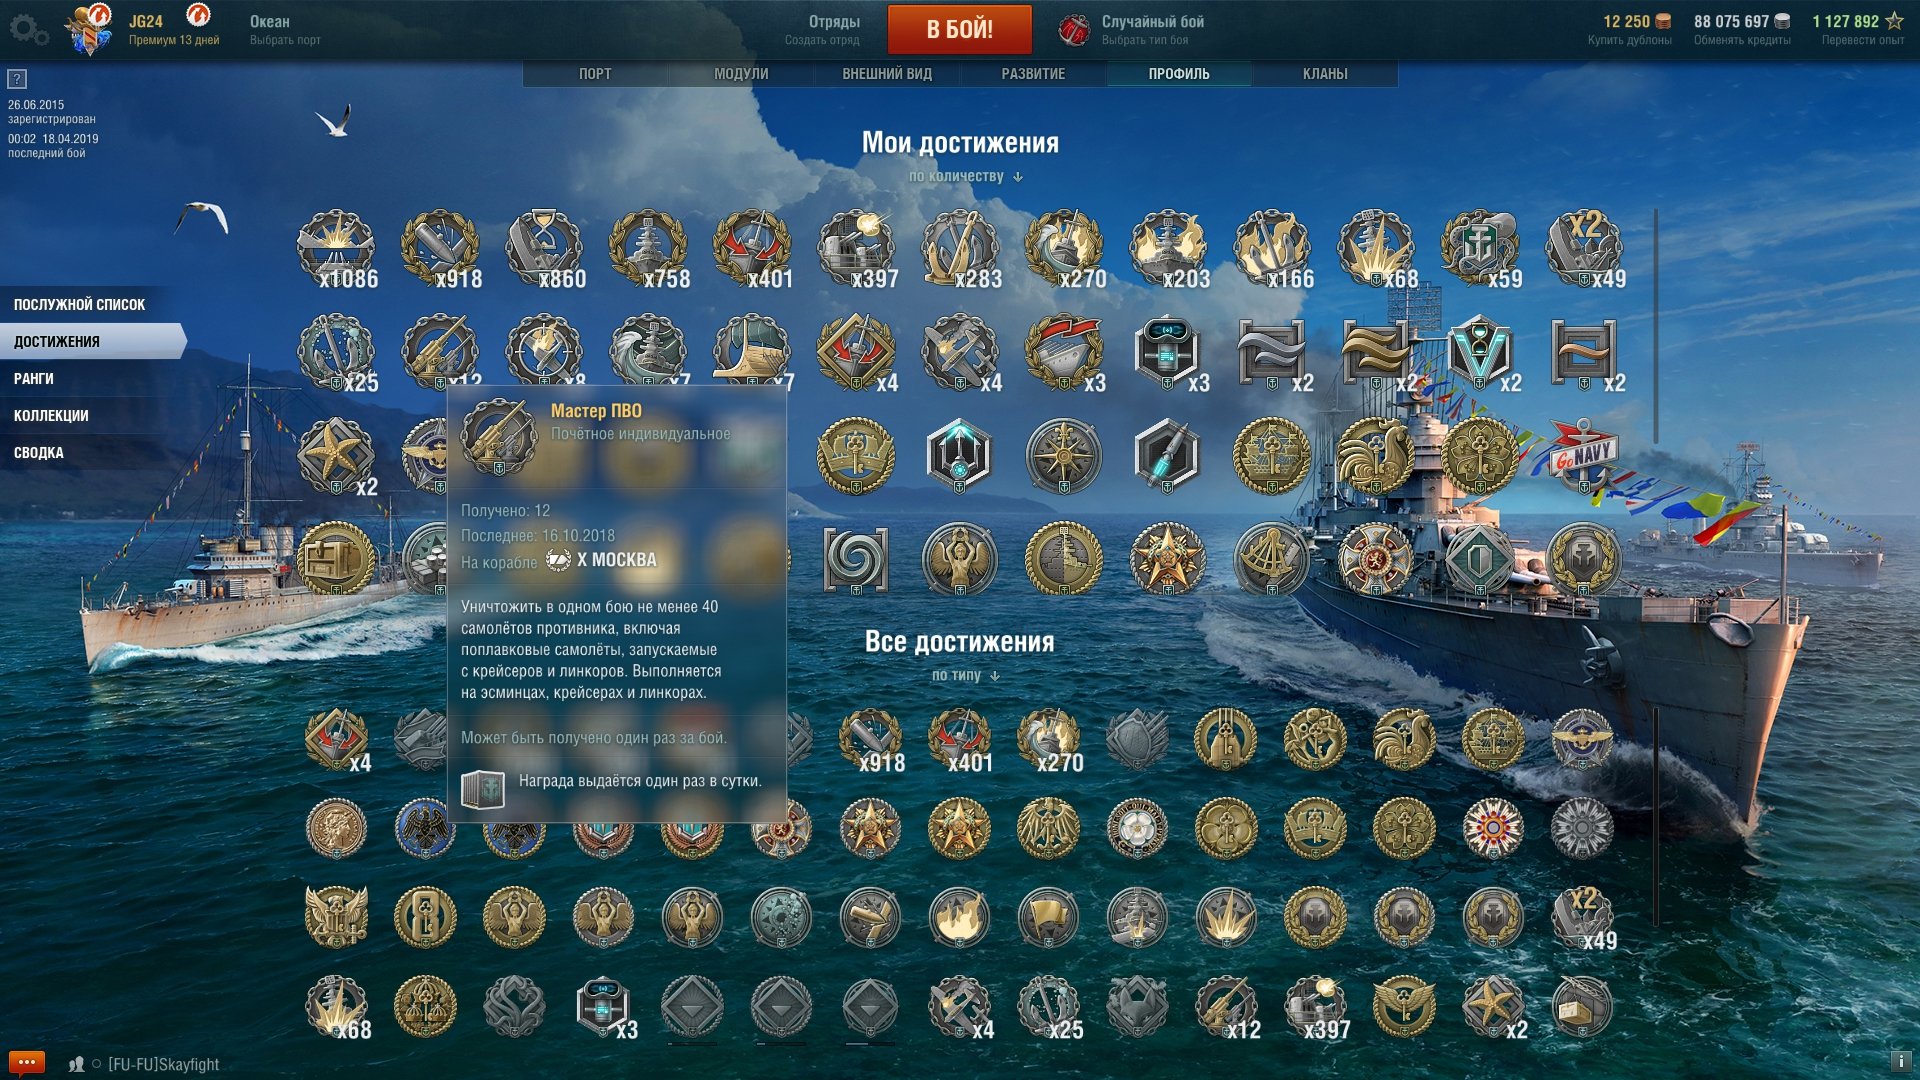Click the red В БОЙ! button
Screen dimensions: 1920x1080
(960, 29)
